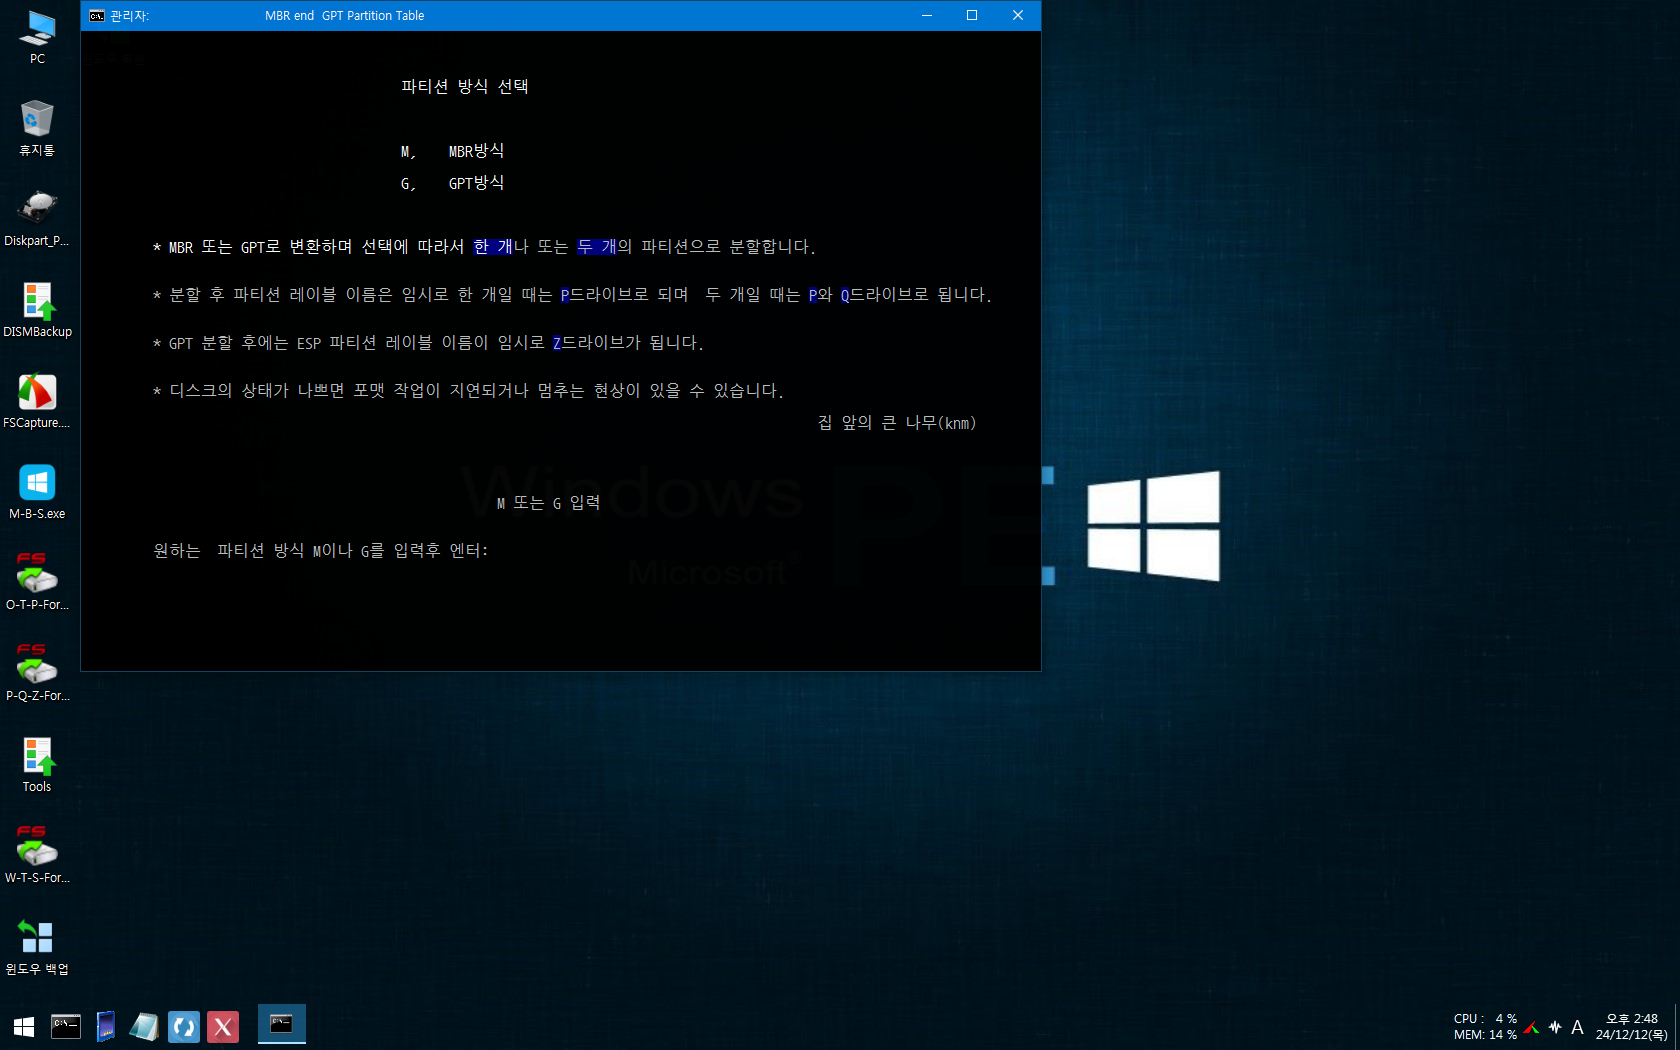Click the 'MBR end GPT Partition Table' title
1680x1050 pixels.
[x=344, y=16]
